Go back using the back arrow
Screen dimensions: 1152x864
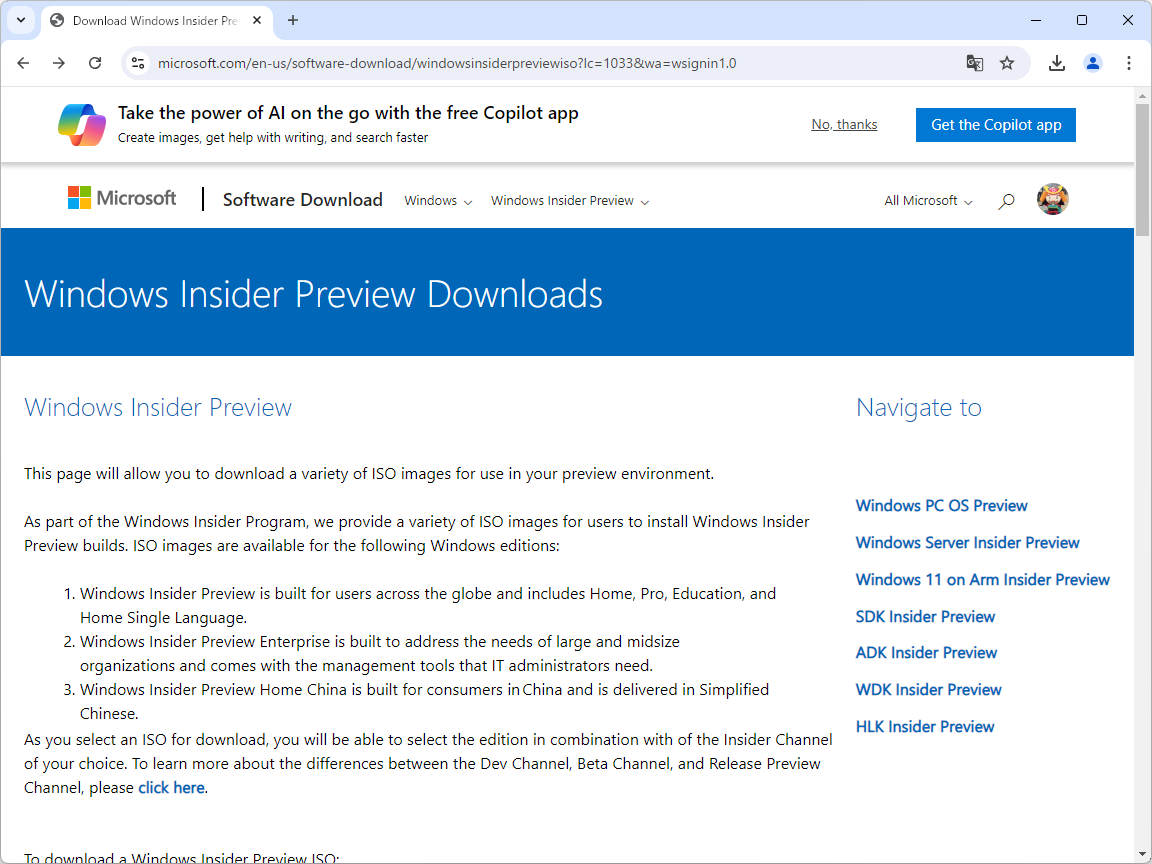coord(23,62)
